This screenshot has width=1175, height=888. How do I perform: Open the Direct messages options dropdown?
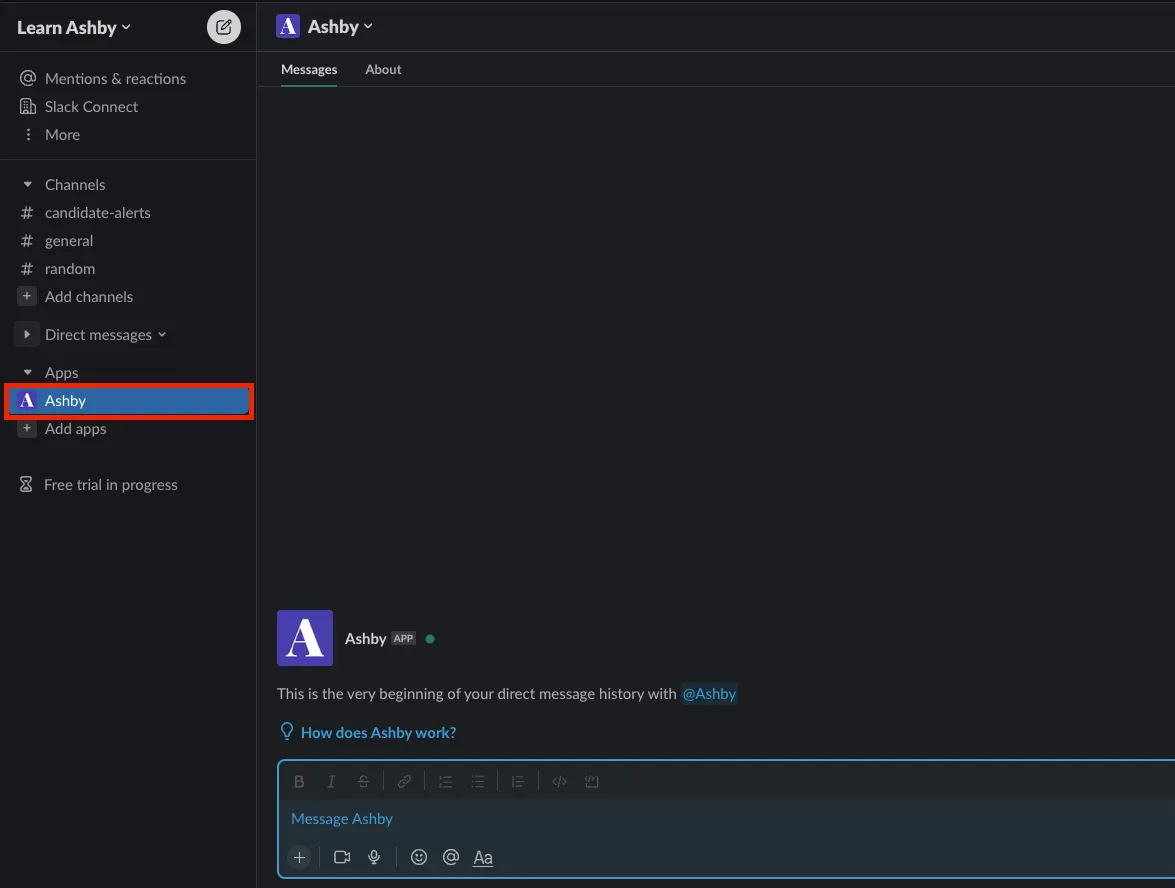point(162,334)
